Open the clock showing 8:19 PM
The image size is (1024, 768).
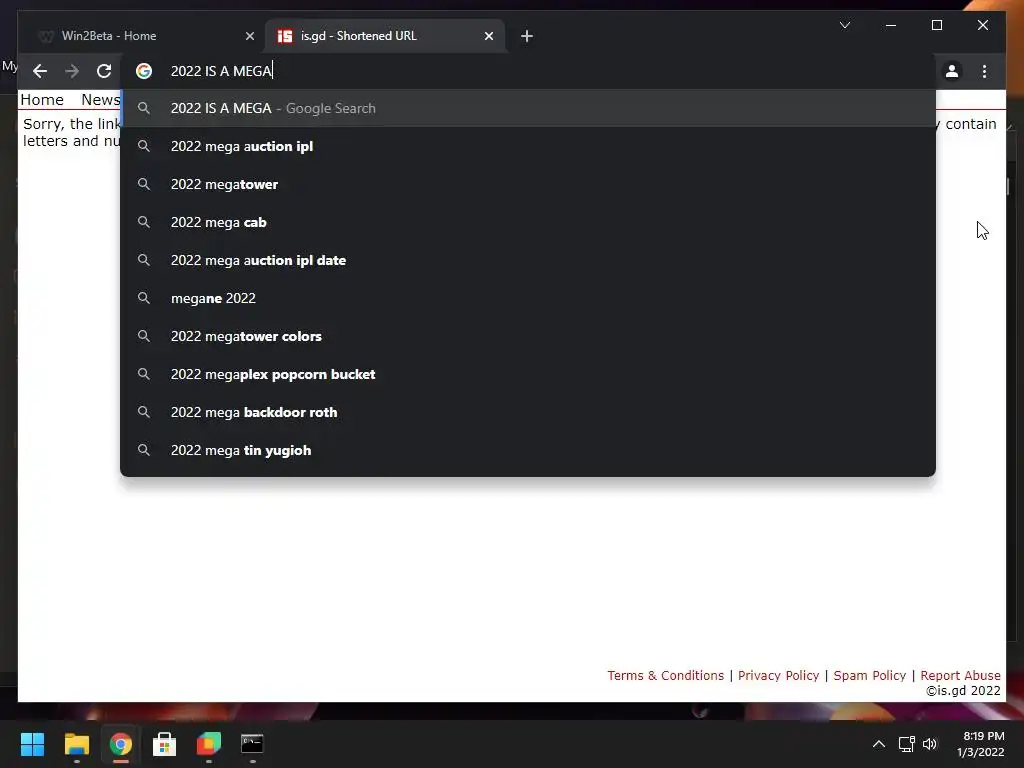[980, 744]
